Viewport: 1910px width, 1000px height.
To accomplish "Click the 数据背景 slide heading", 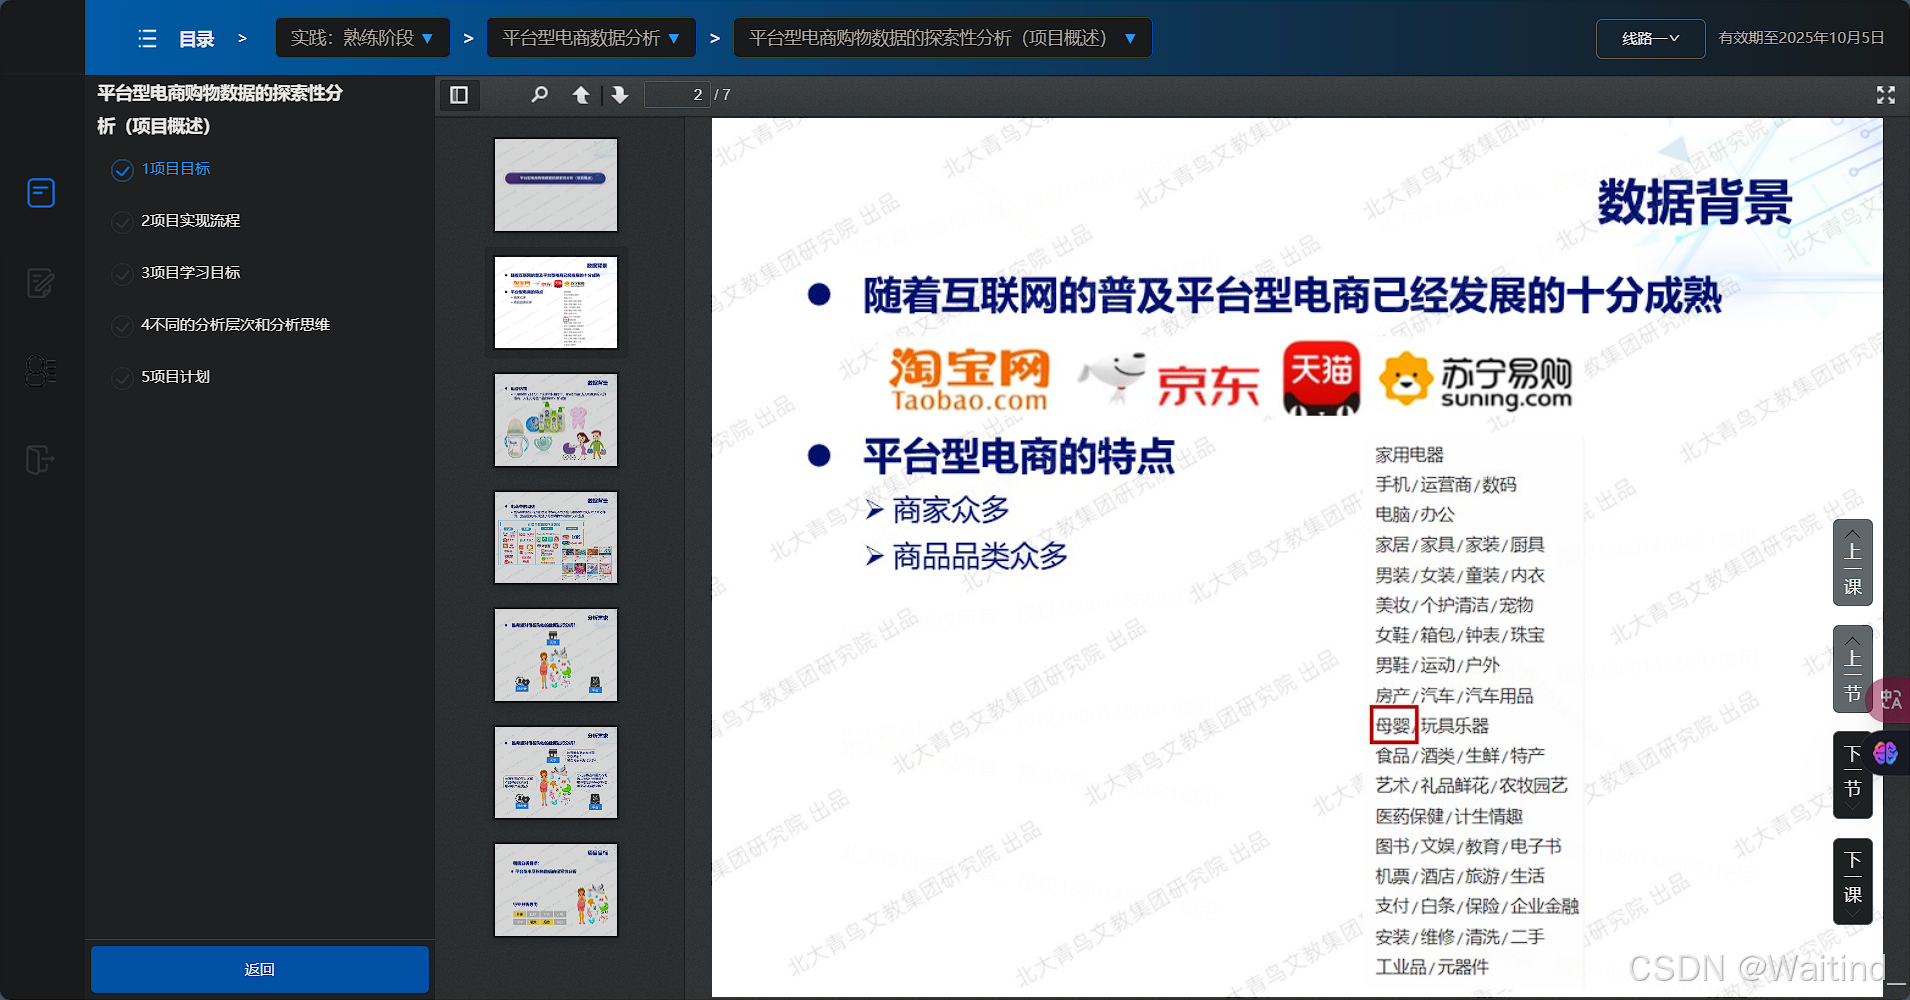I will coord(1695,203).
